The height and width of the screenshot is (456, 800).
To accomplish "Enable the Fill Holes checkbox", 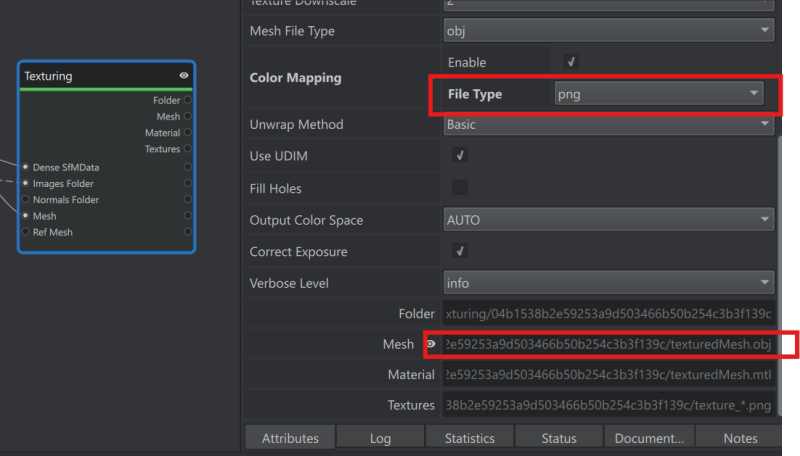I will [460, 188].
